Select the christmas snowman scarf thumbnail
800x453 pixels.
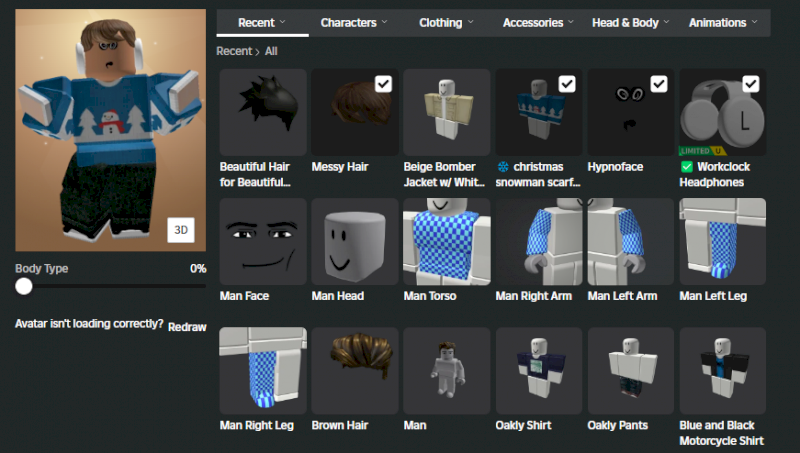coord(538,112)
